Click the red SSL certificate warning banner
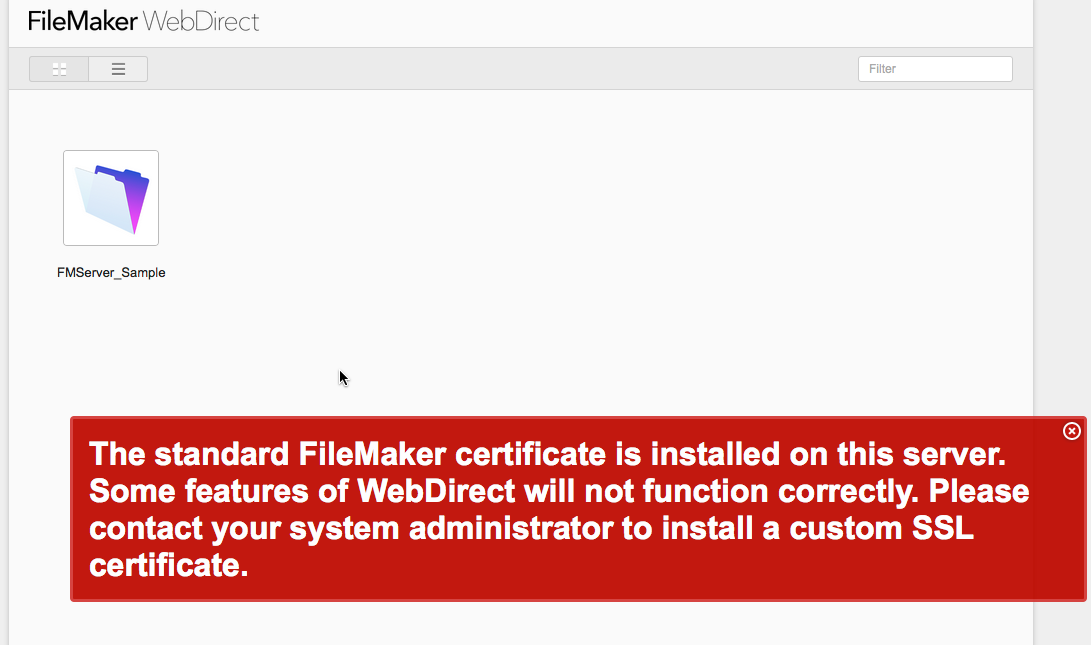The height and width of the screenshot is (645, 1091). tap(578, 509)
